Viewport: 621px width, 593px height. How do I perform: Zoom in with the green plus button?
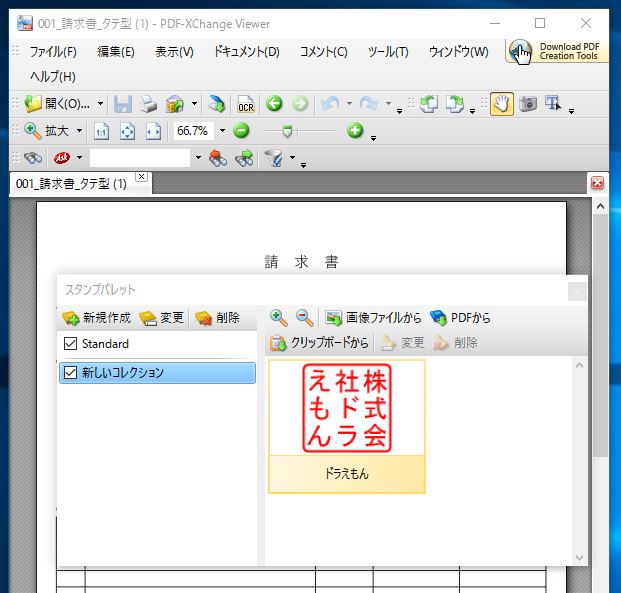tap(355, 130)
